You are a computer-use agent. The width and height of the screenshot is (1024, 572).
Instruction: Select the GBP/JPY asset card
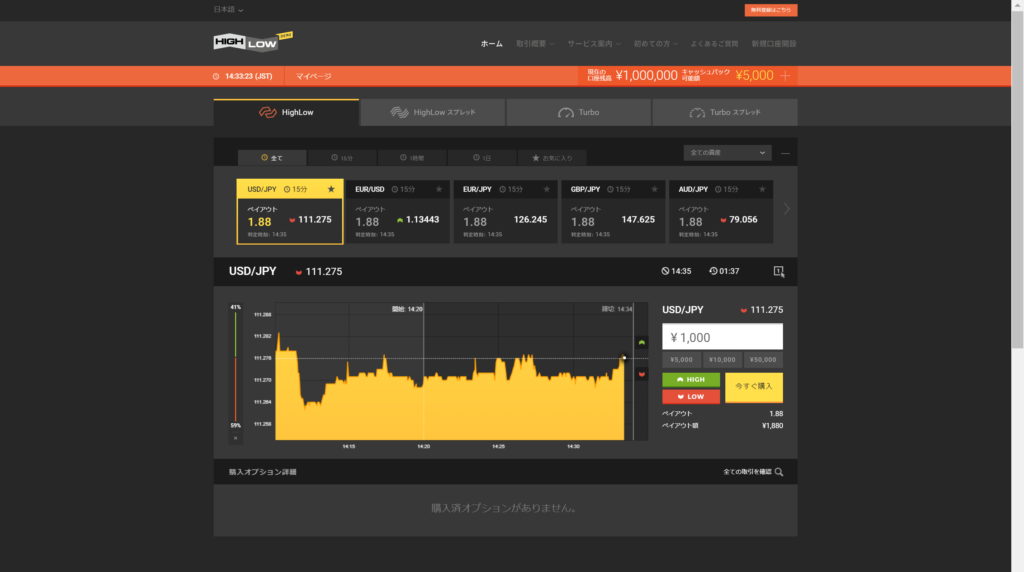(x=613, y=212)
